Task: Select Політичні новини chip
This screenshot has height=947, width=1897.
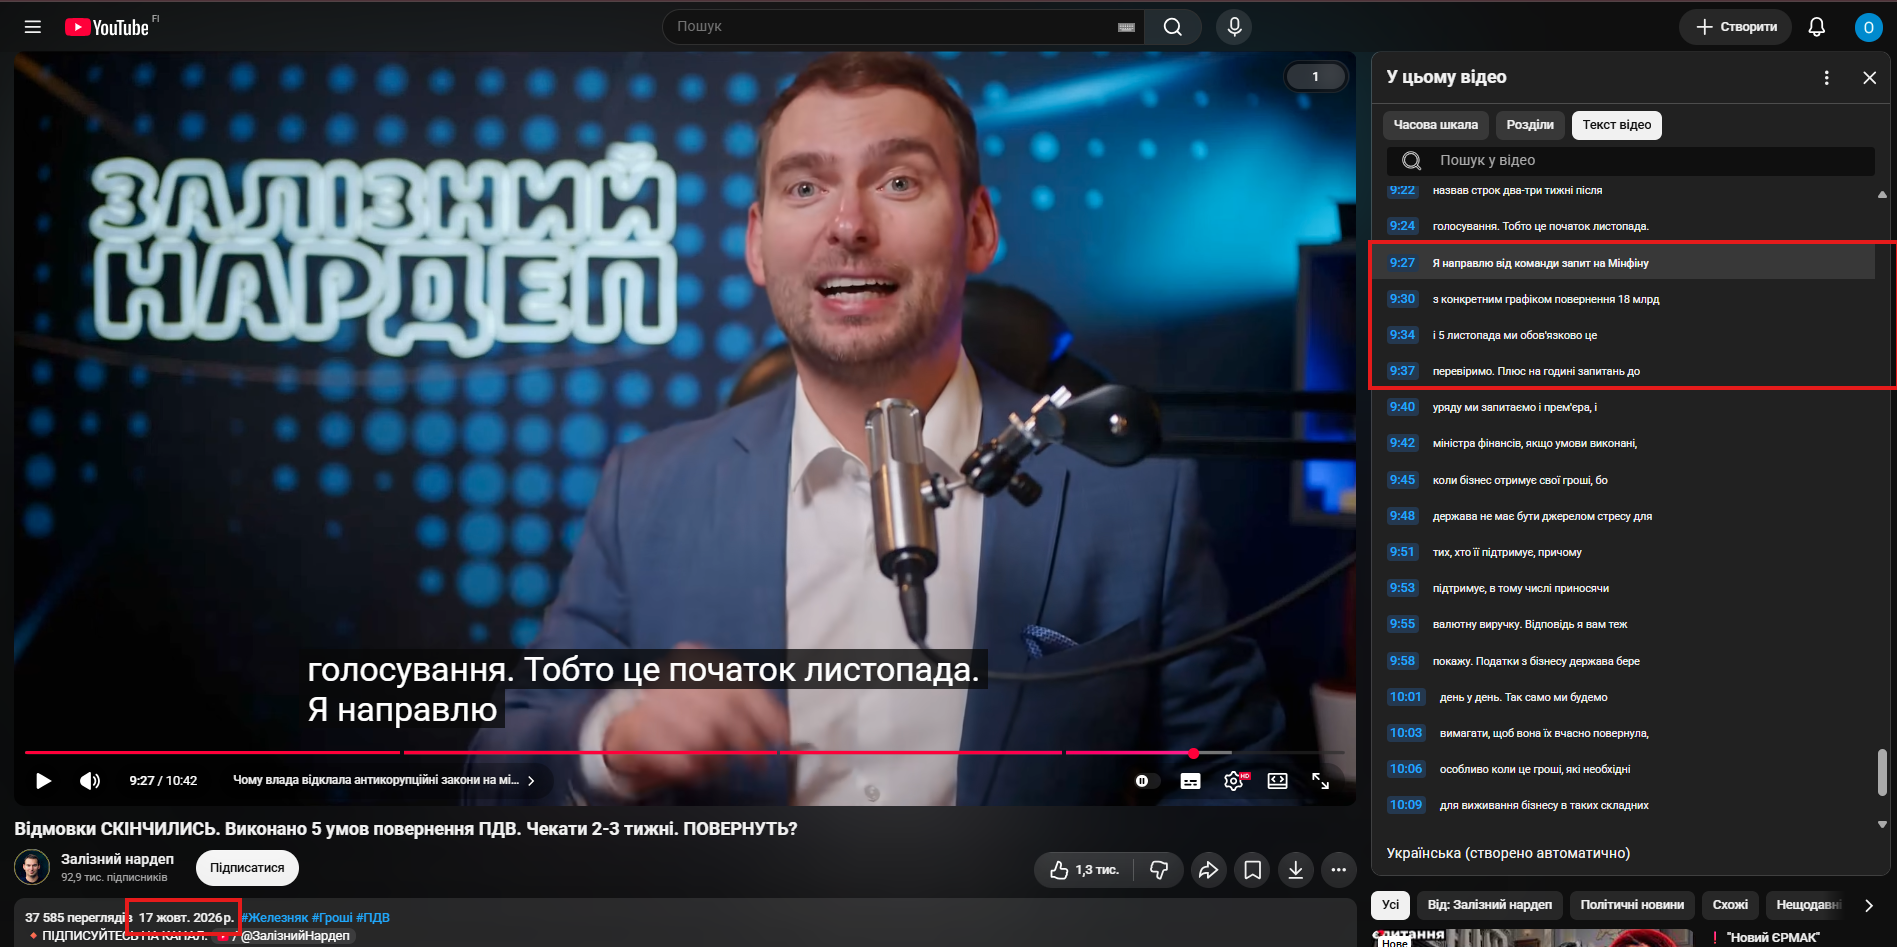Action: tap(1632, 905)
